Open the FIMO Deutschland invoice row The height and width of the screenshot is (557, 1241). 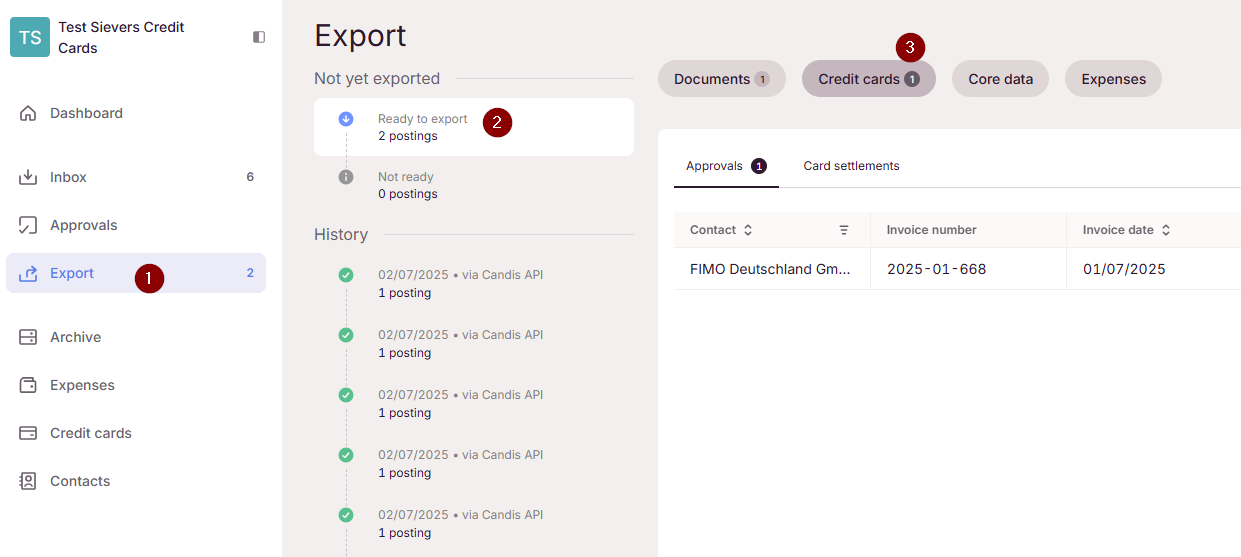[x=770, y=269]
